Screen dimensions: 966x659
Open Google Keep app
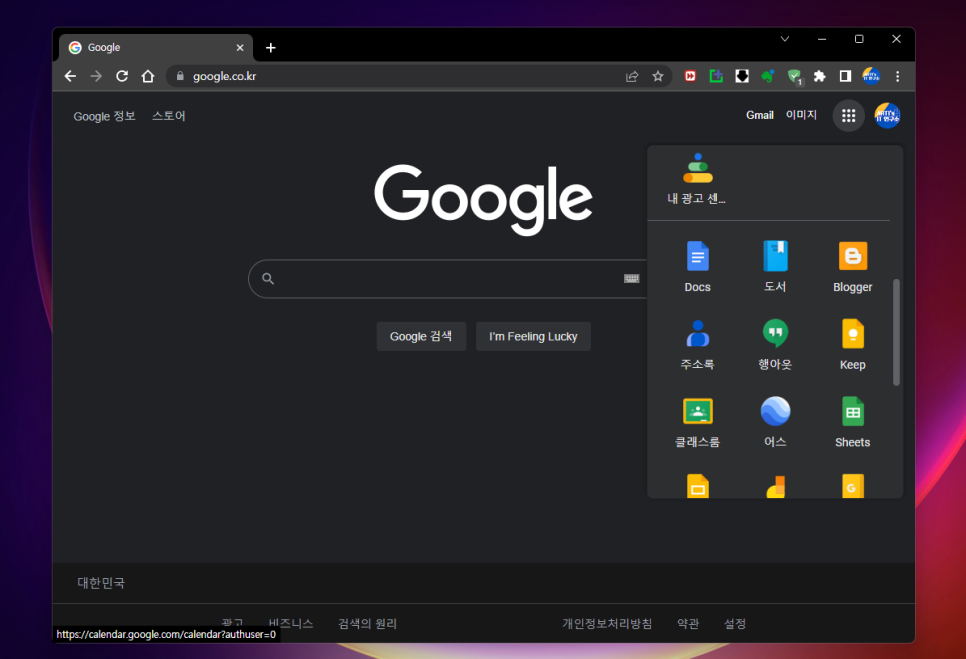point(853,344)
